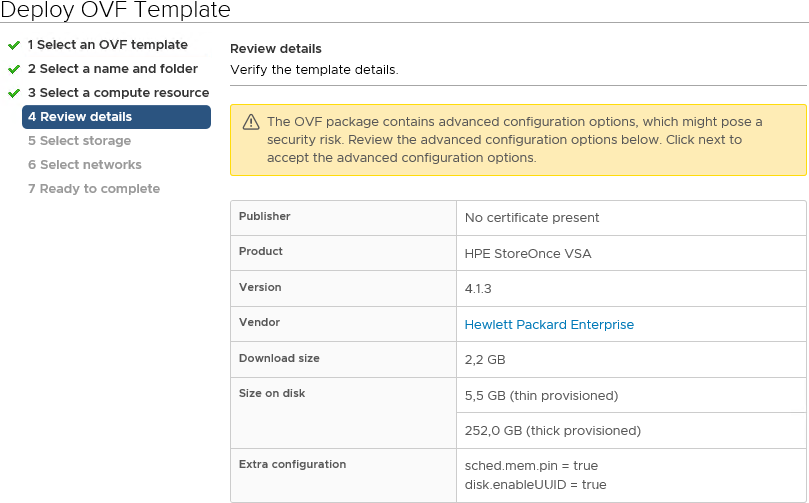The width and height of the screenshot is (809, 503).
Task: Go to step 3 Select a compute resource
Action: tap(118, 93)
